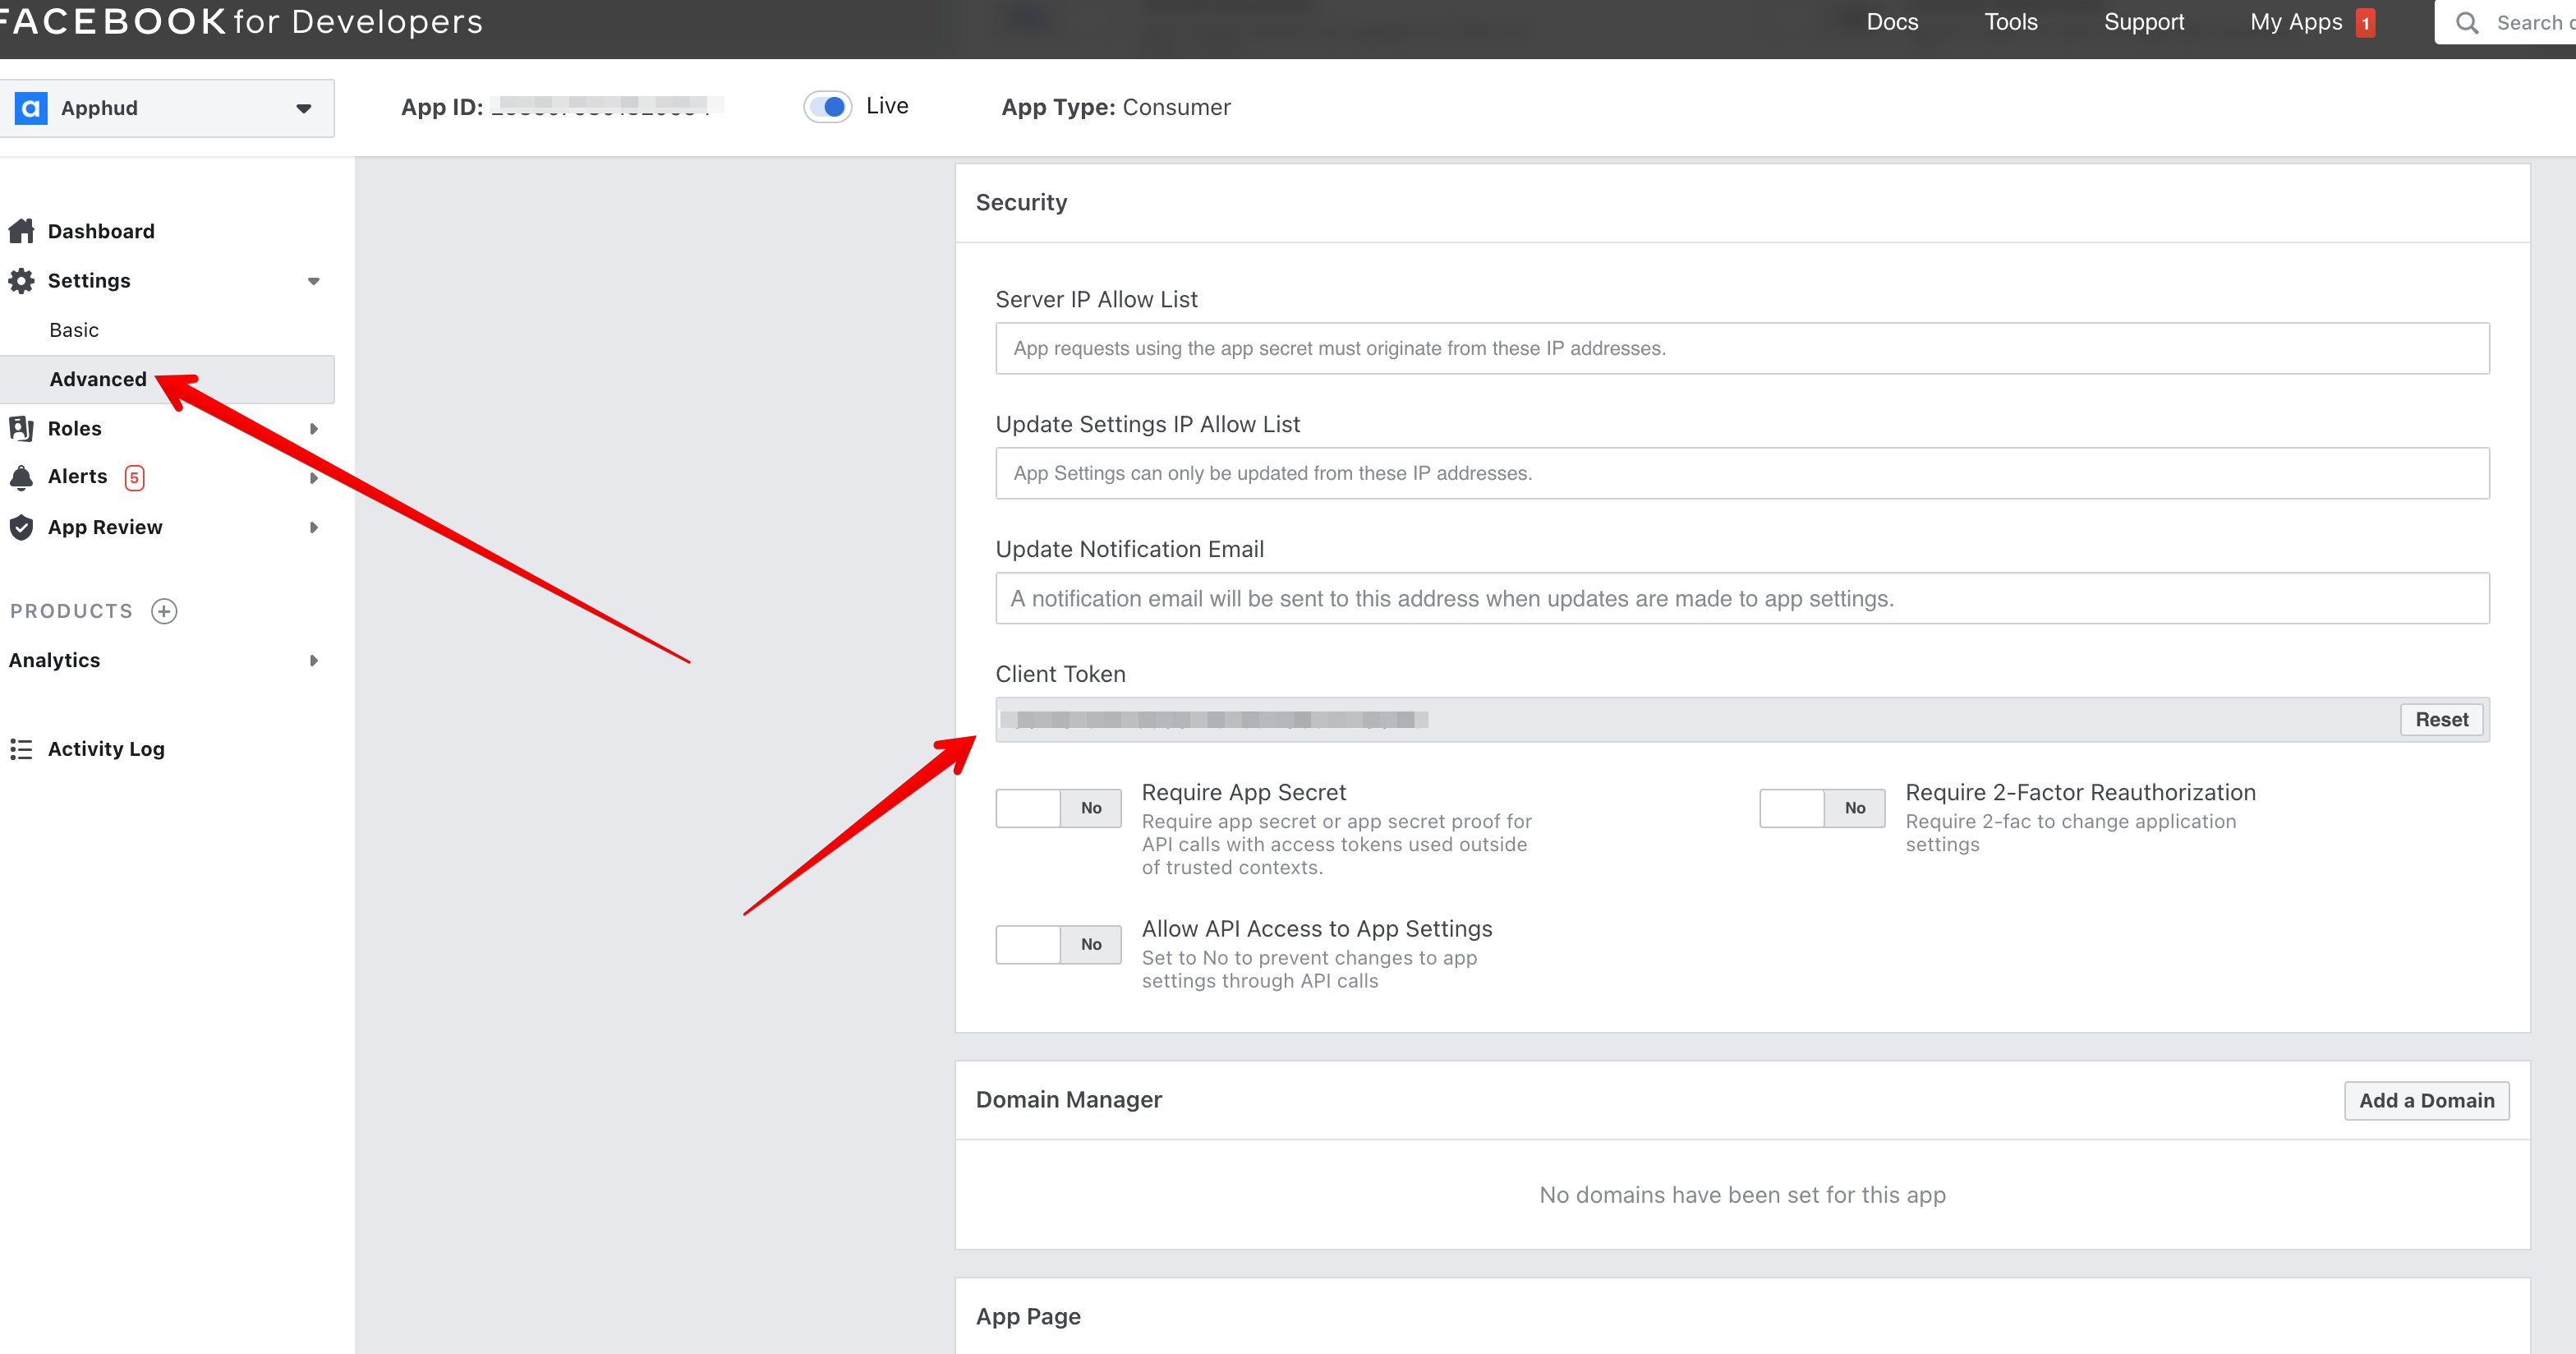Toggle Require App Secret switch
Screen dimensions: 2576x1354
pos(1057,808)
